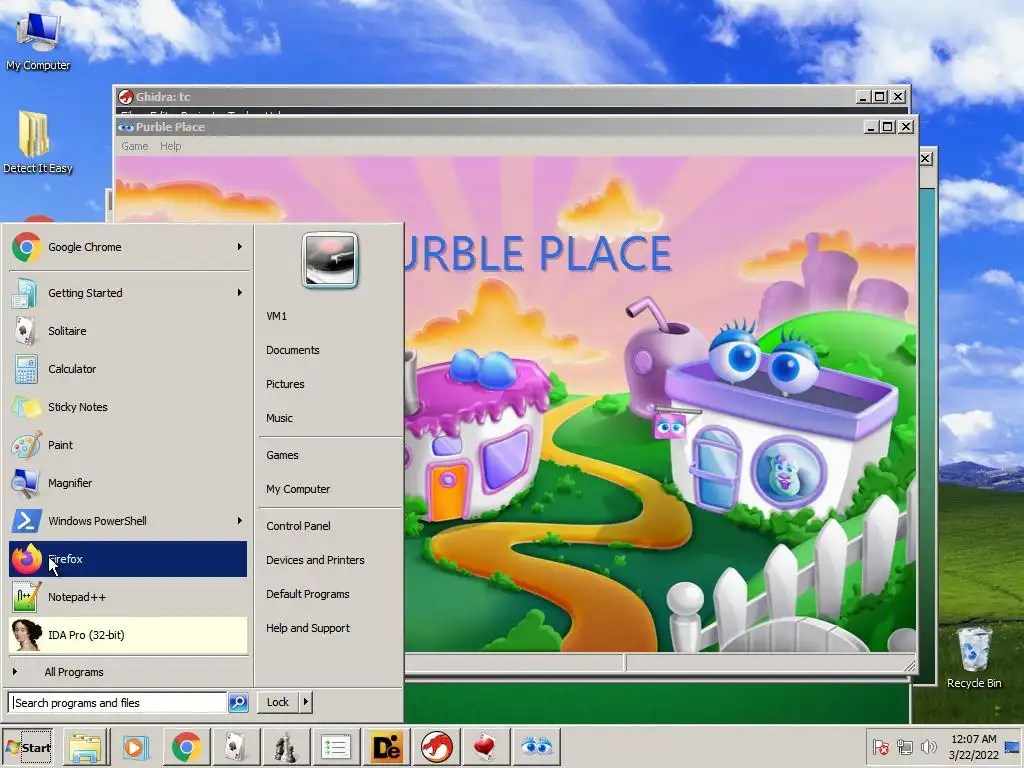Viewport: 1024px width, 768px height.
Task: Select the Recycle Bin desktop icon
Action: click(x=974, y=657)
